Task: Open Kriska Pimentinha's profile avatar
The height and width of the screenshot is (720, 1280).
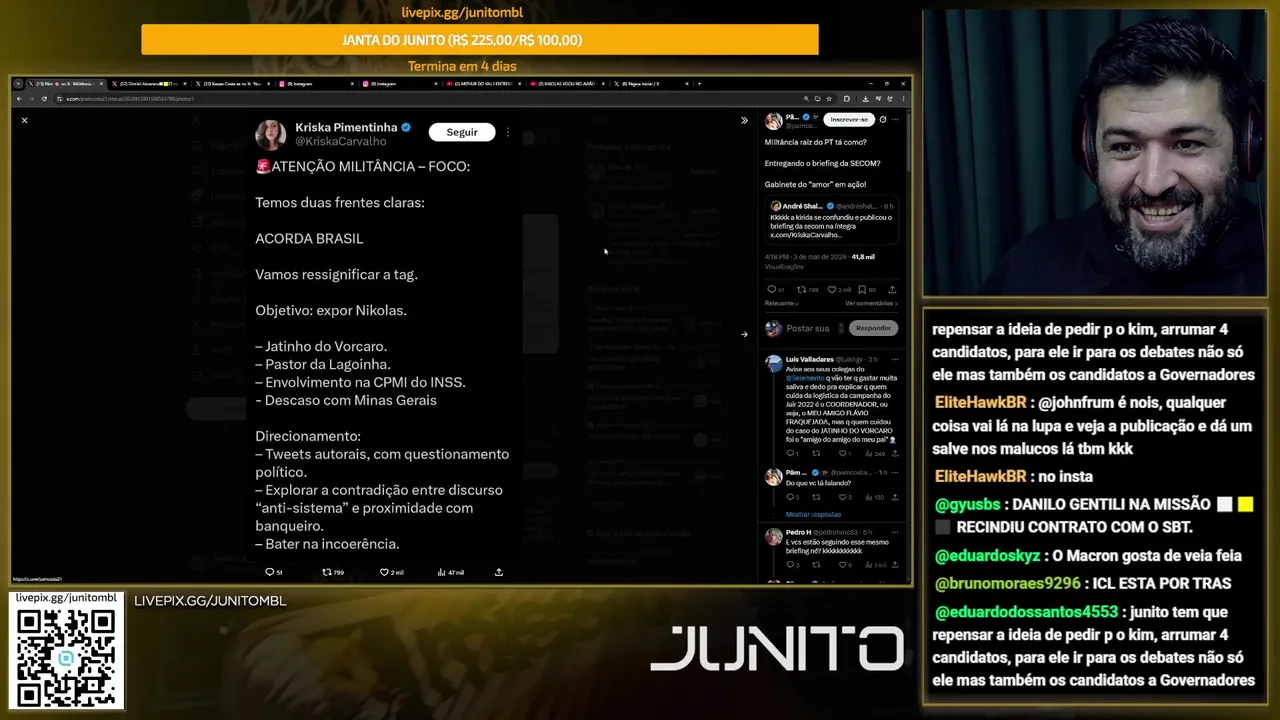Action: click(270, 134)
